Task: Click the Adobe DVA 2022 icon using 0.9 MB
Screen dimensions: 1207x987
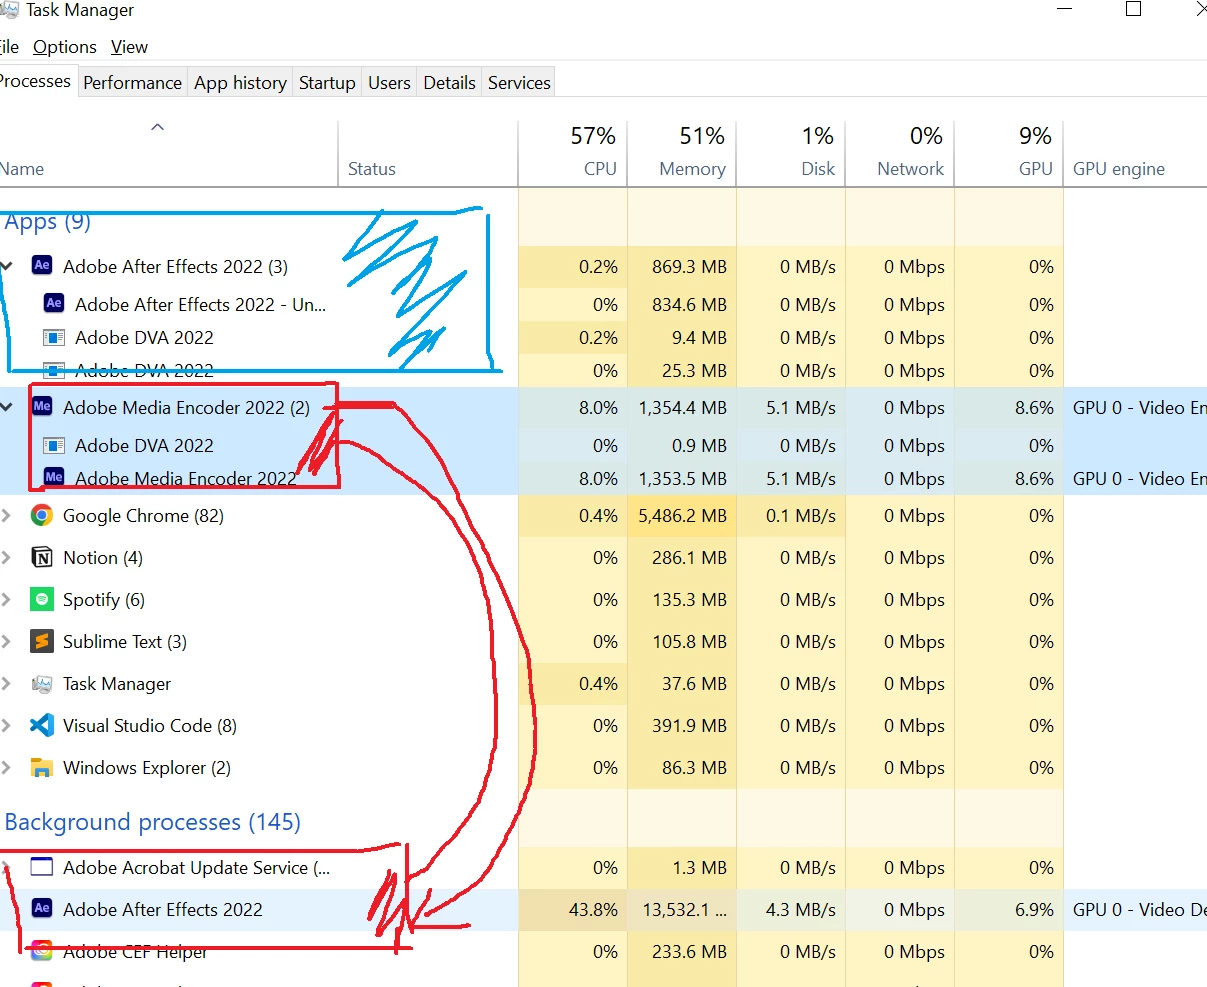Action: (x=54, y=445)
